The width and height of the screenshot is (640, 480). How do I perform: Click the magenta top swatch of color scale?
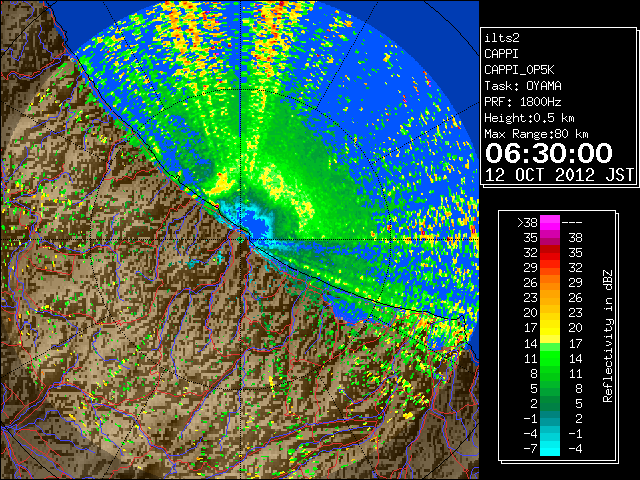pos(550,223)
